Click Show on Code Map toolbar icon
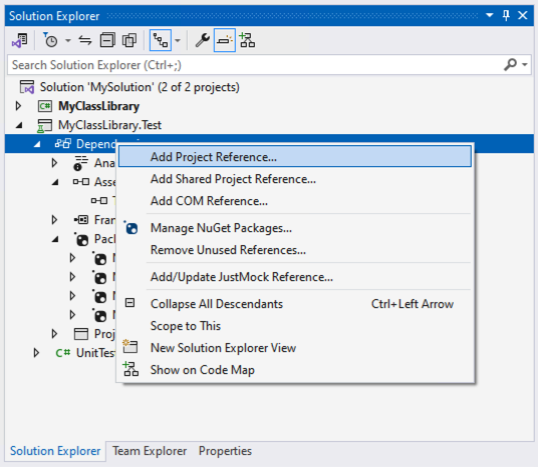 point(247,40)
